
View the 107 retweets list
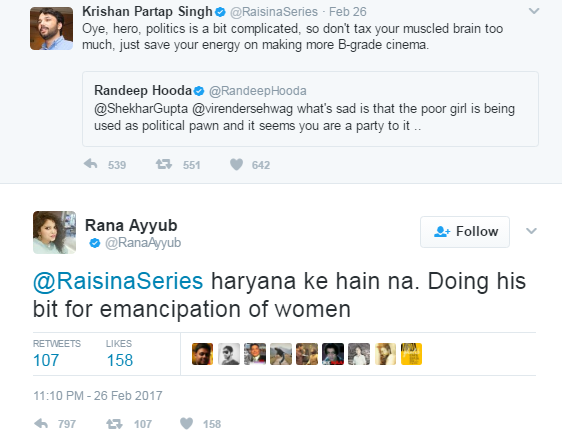[57, 353]
